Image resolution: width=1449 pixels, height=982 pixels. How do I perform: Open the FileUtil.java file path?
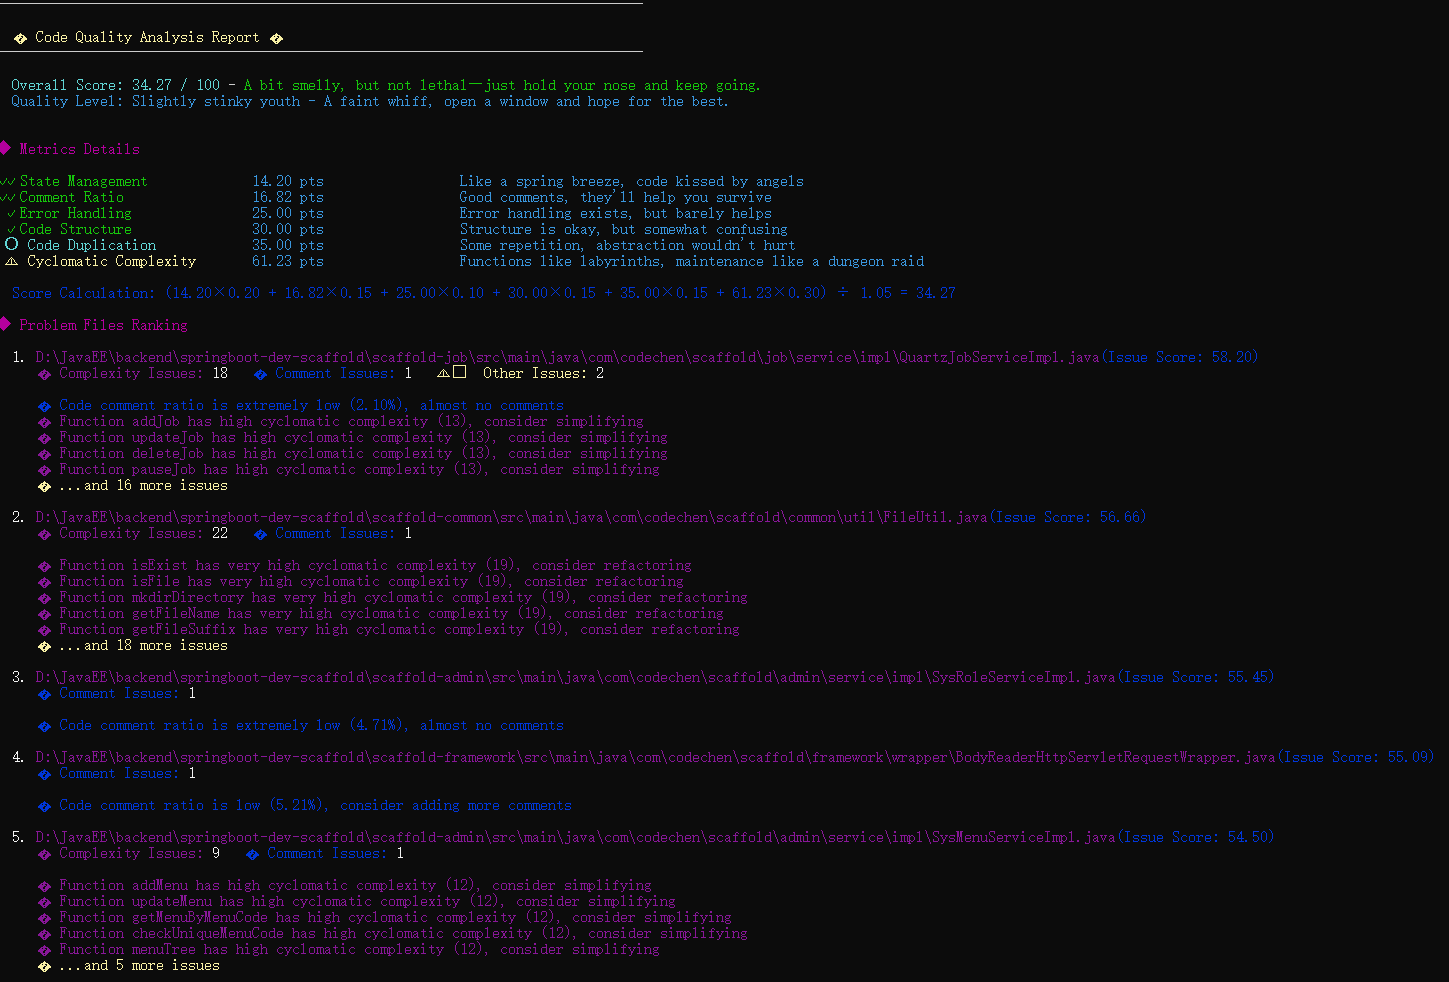[510, 517]
